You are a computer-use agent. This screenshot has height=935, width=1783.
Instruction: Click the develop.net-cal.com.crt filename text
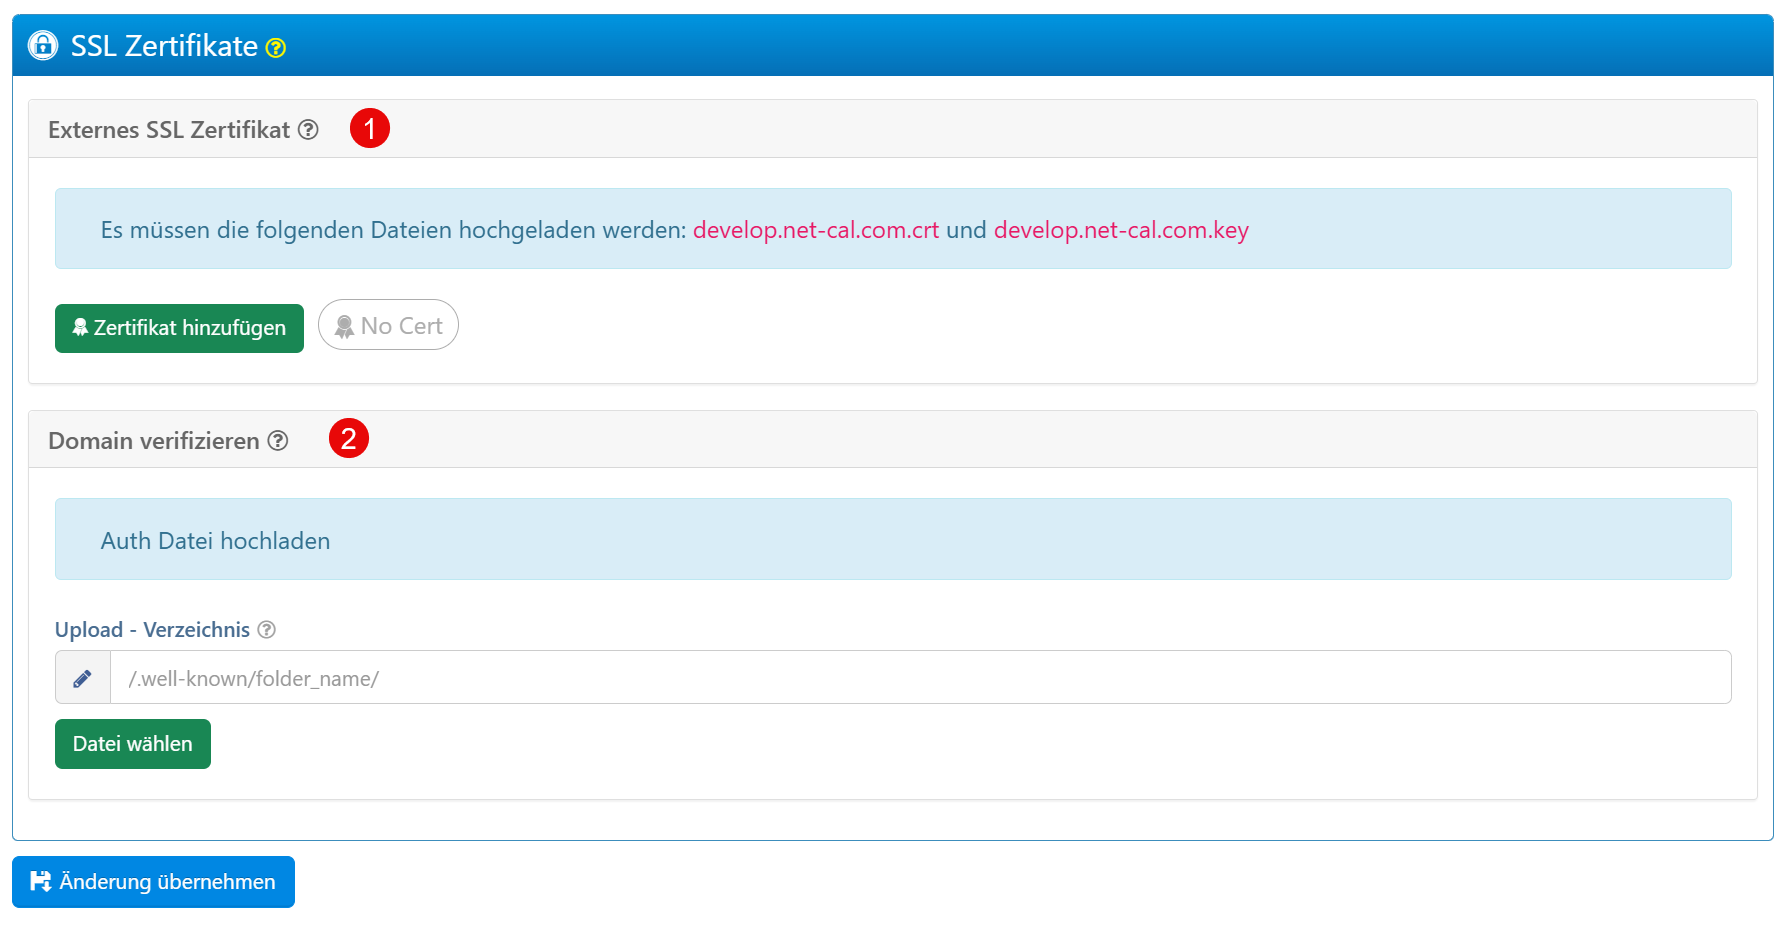(815, 230)
